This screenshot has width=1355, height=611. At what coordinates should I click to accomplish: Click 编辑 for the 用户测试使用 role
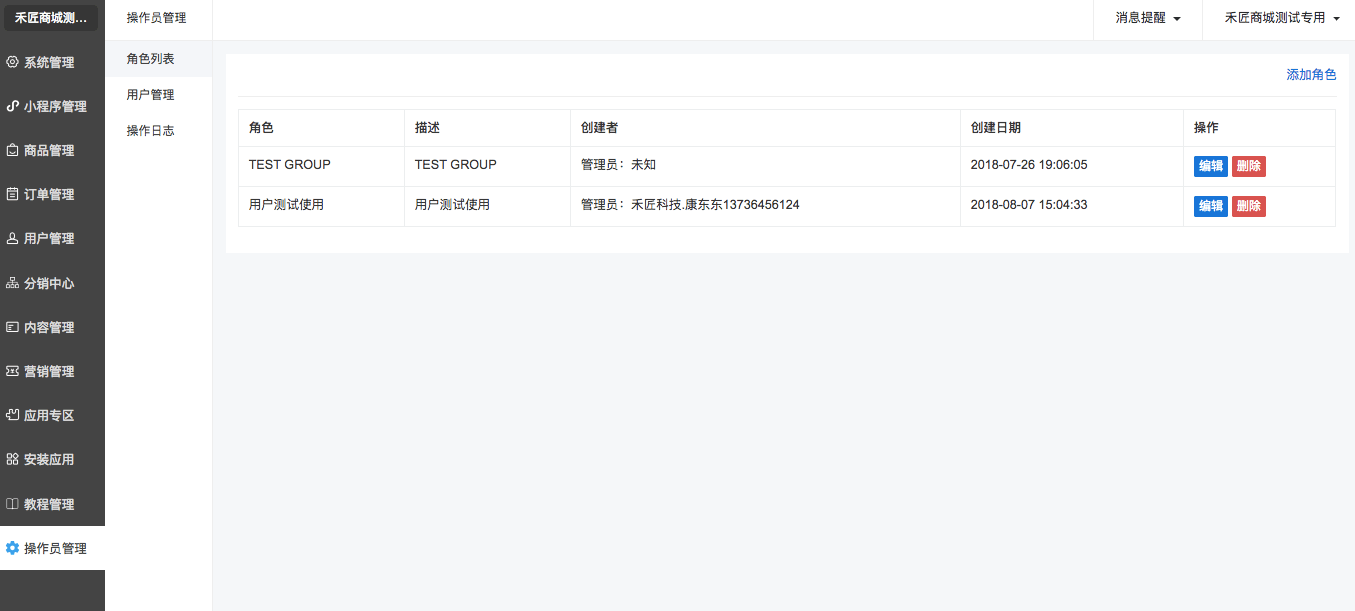tap(1210, 206)
